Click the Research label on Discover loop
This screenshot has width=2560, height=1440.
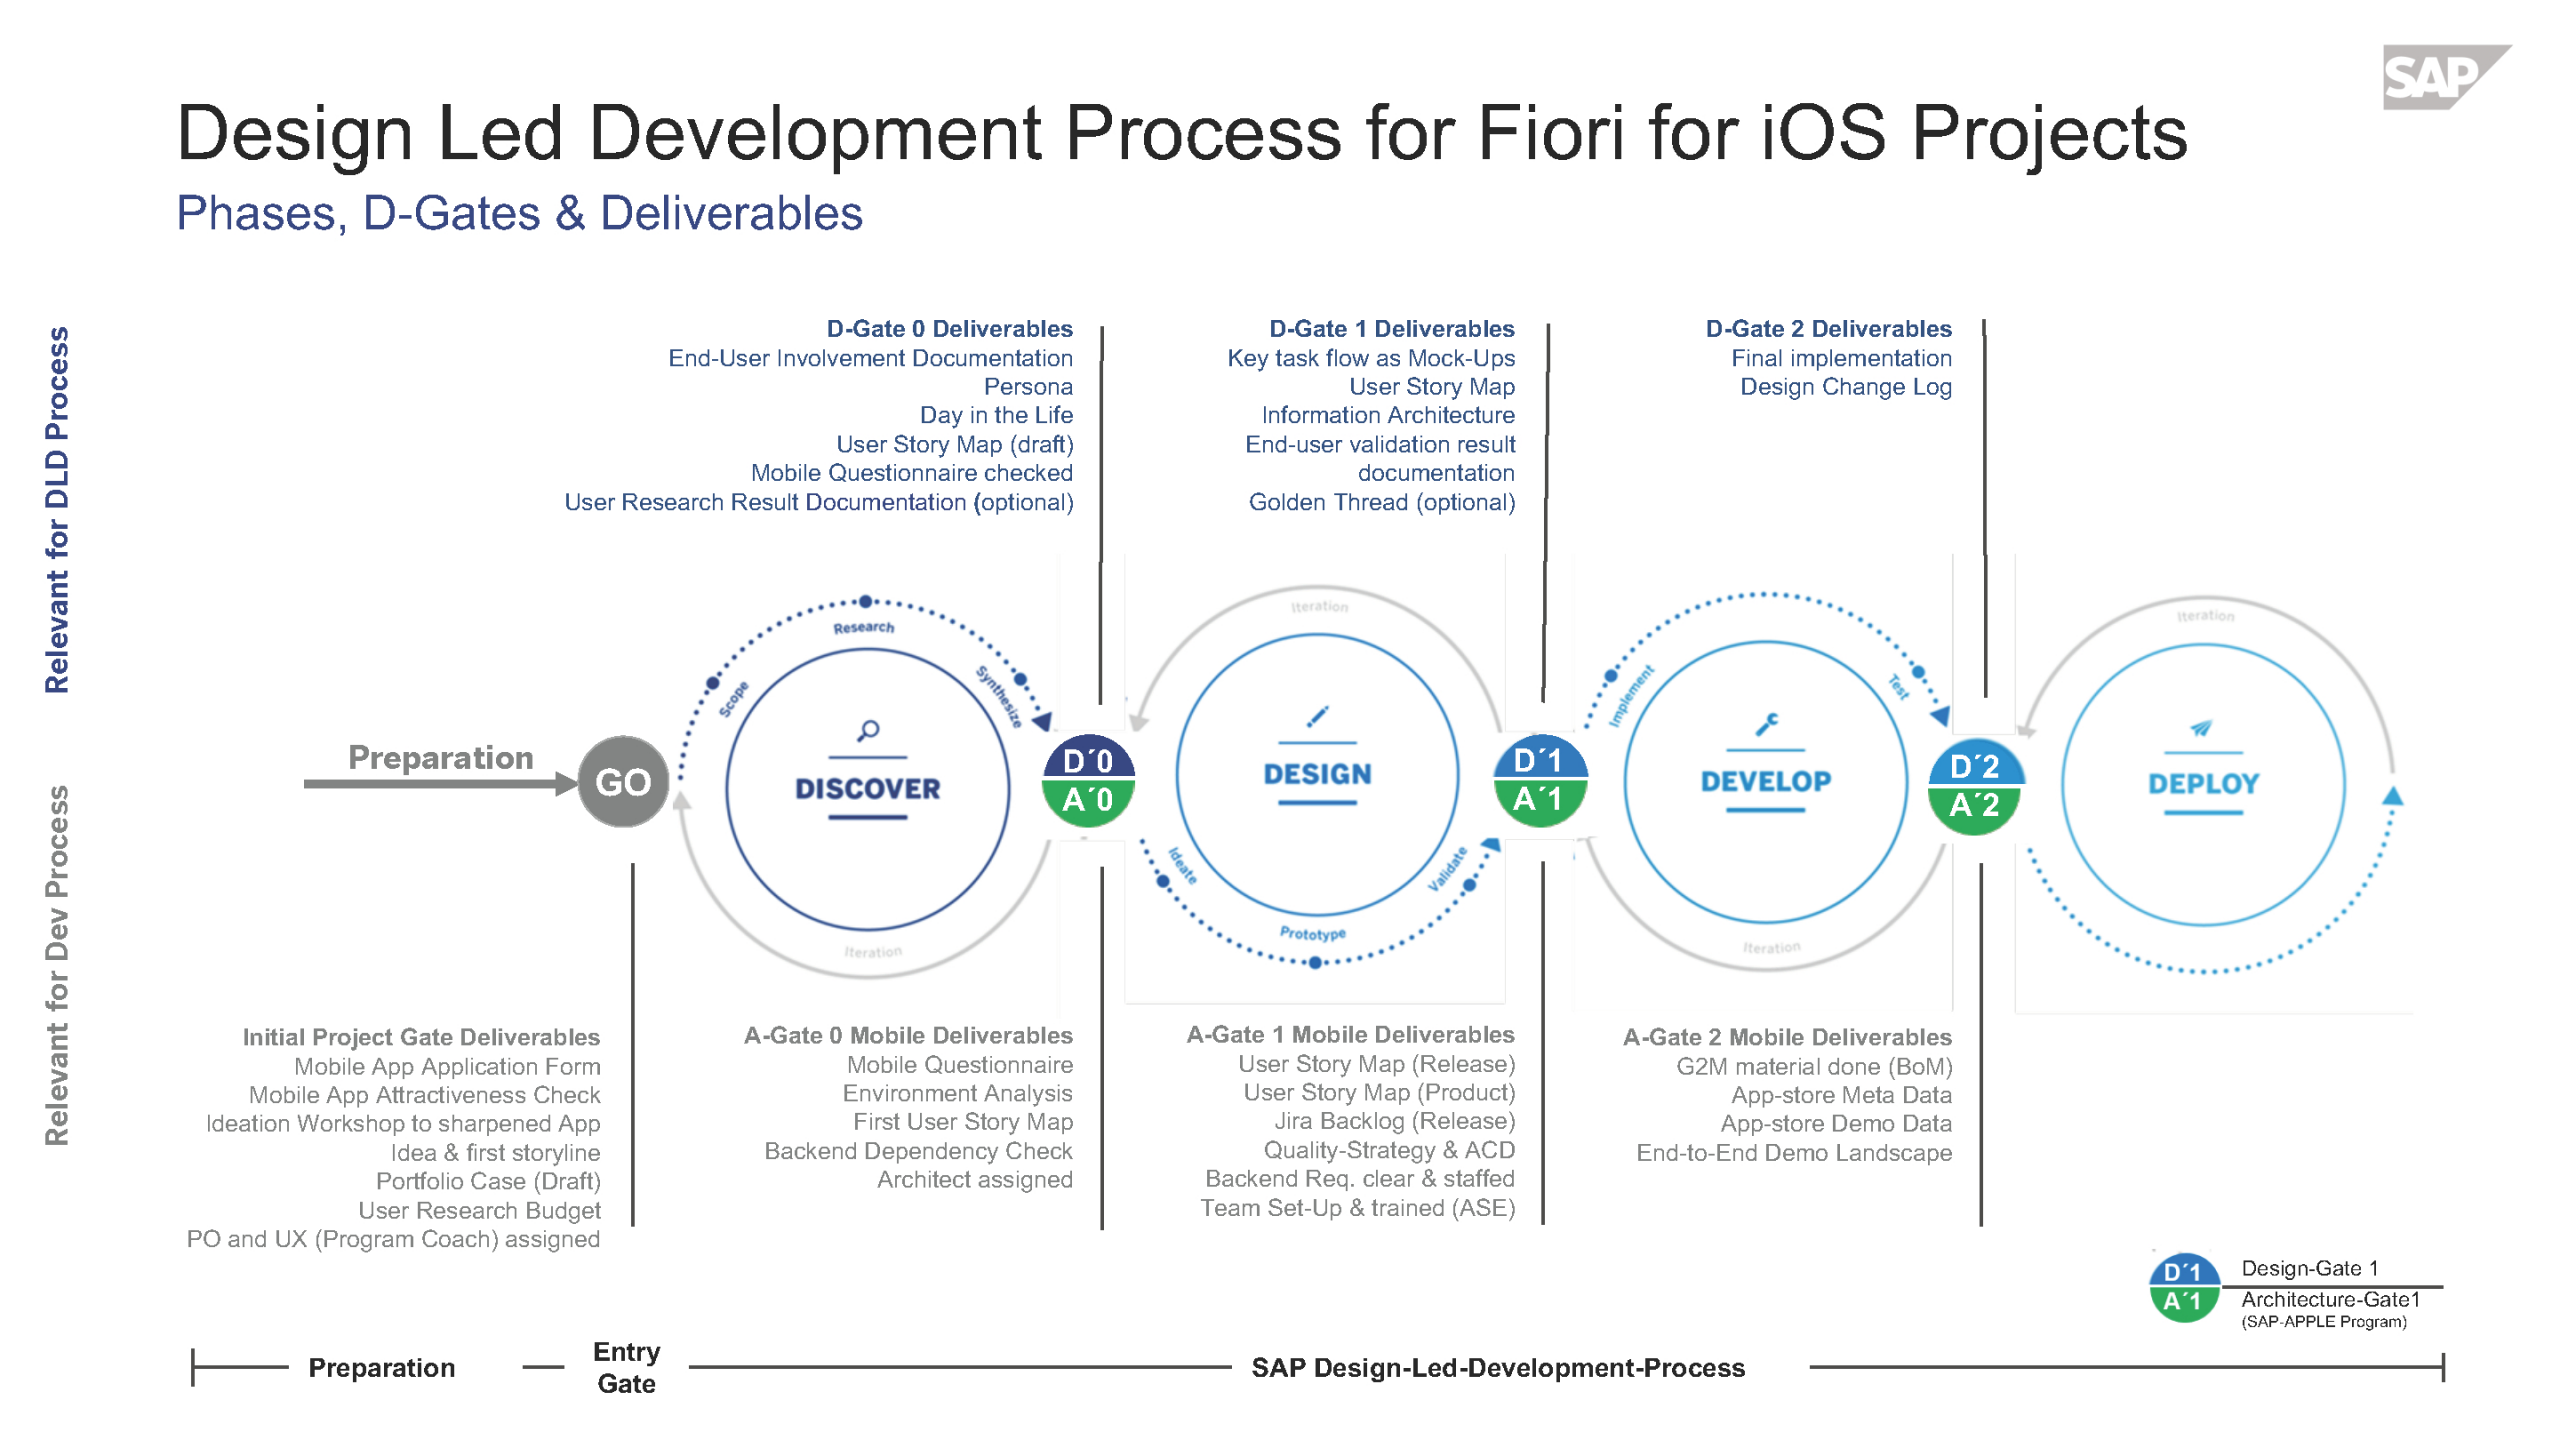tap(864, 627)
